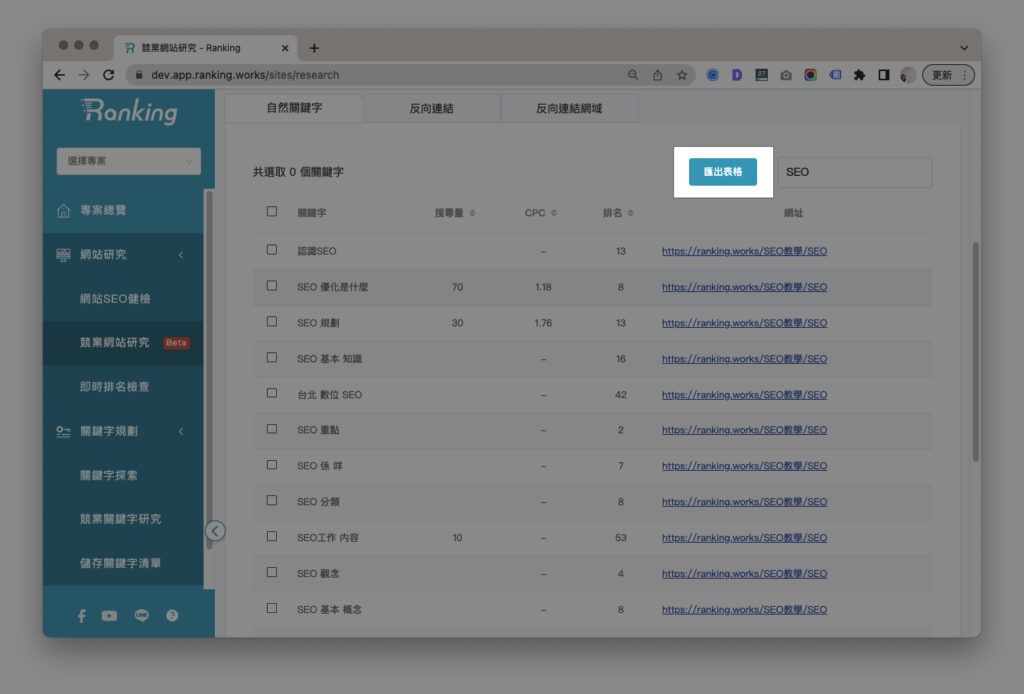Open the browser tab list chevron
Viewport: 1024px width, 694px height.
(x=964, y=48)
